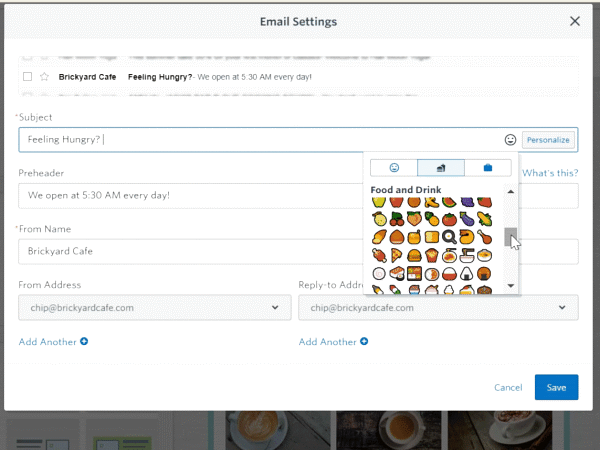Choose the french fries emoji
This screenshot has height=450, width=600.
[x=432, y=255]
